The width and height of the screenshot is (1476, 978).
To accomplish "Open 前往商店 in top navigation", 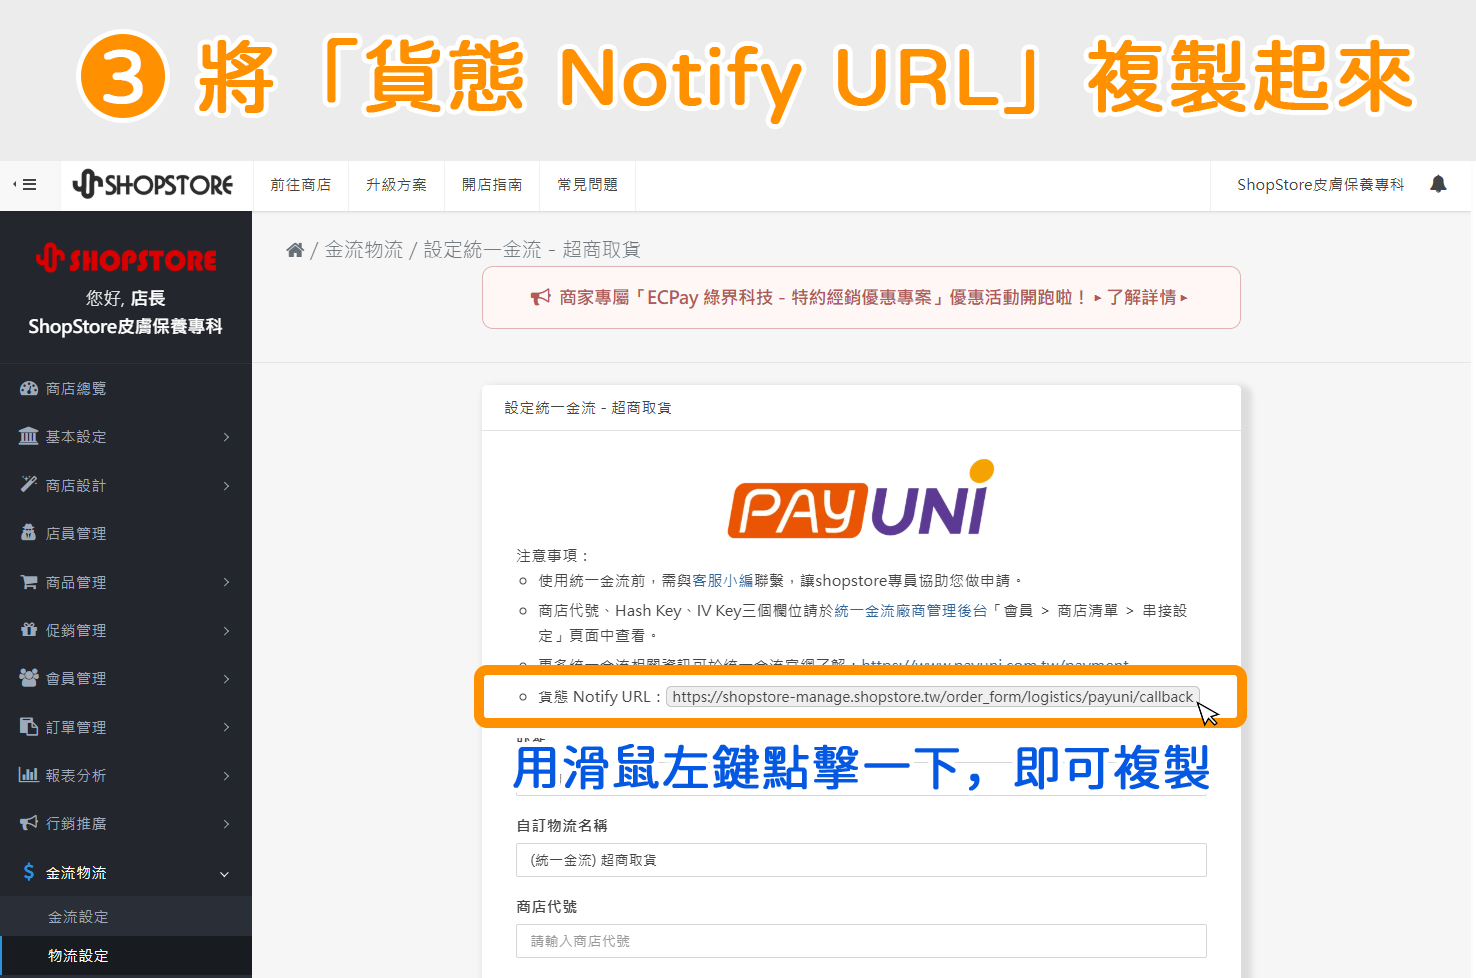I will coord(300,185).
